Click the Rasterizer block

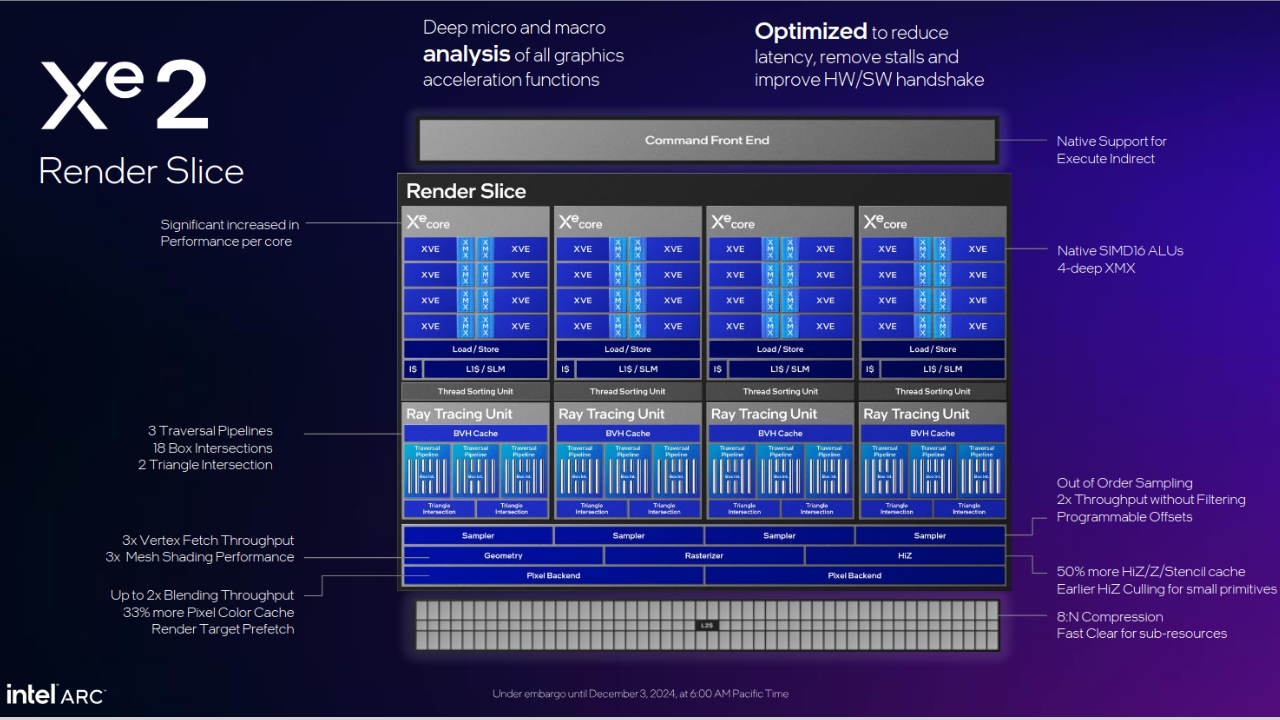(704, 555)
